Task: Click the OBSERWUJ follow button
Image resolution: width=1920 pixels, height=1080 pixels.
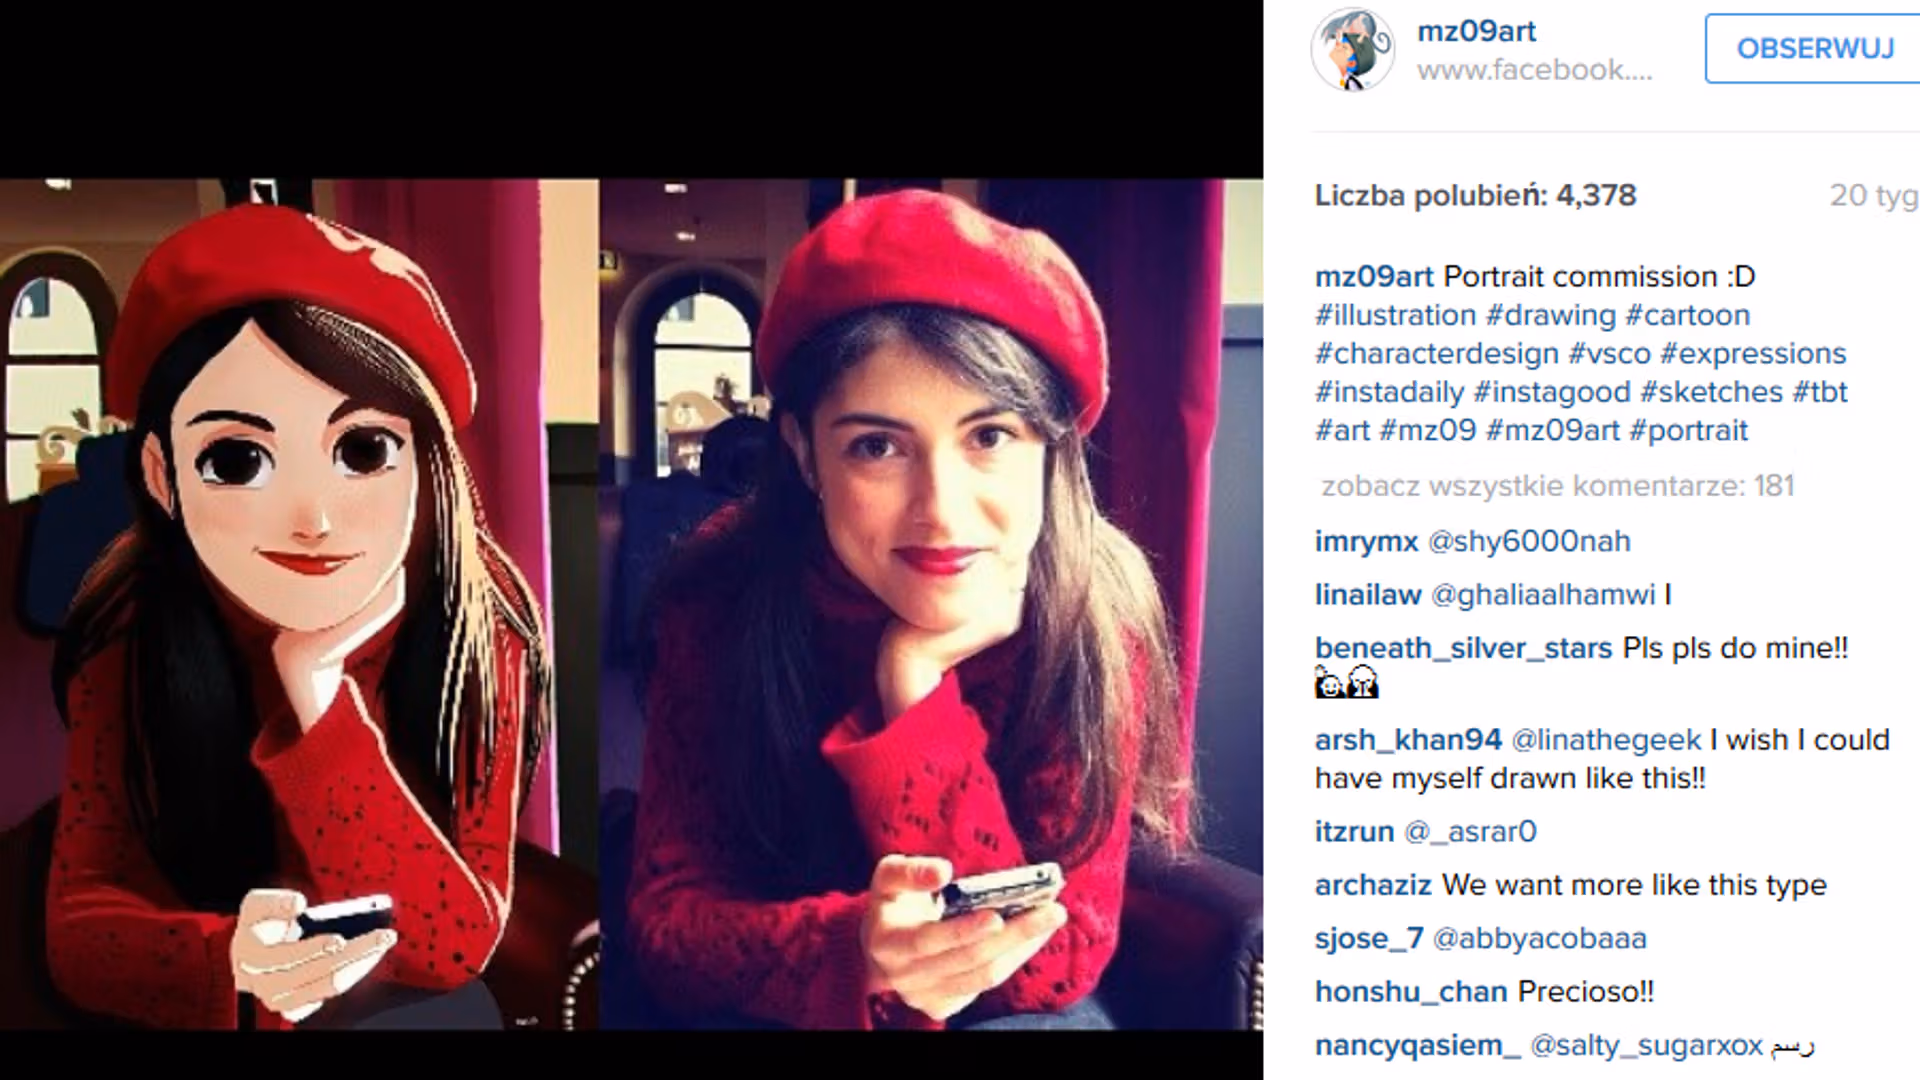Action: click(1814, 48)
